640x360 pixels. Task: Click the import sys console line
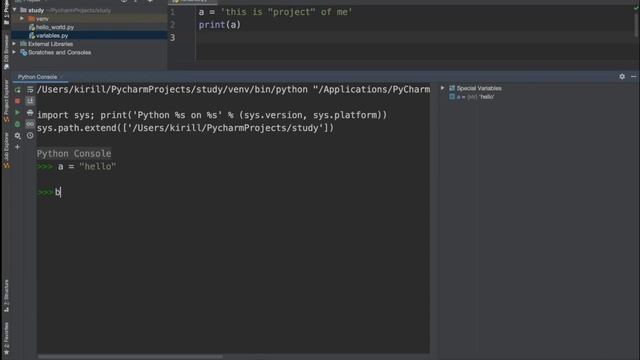click(x=212, y=115)
